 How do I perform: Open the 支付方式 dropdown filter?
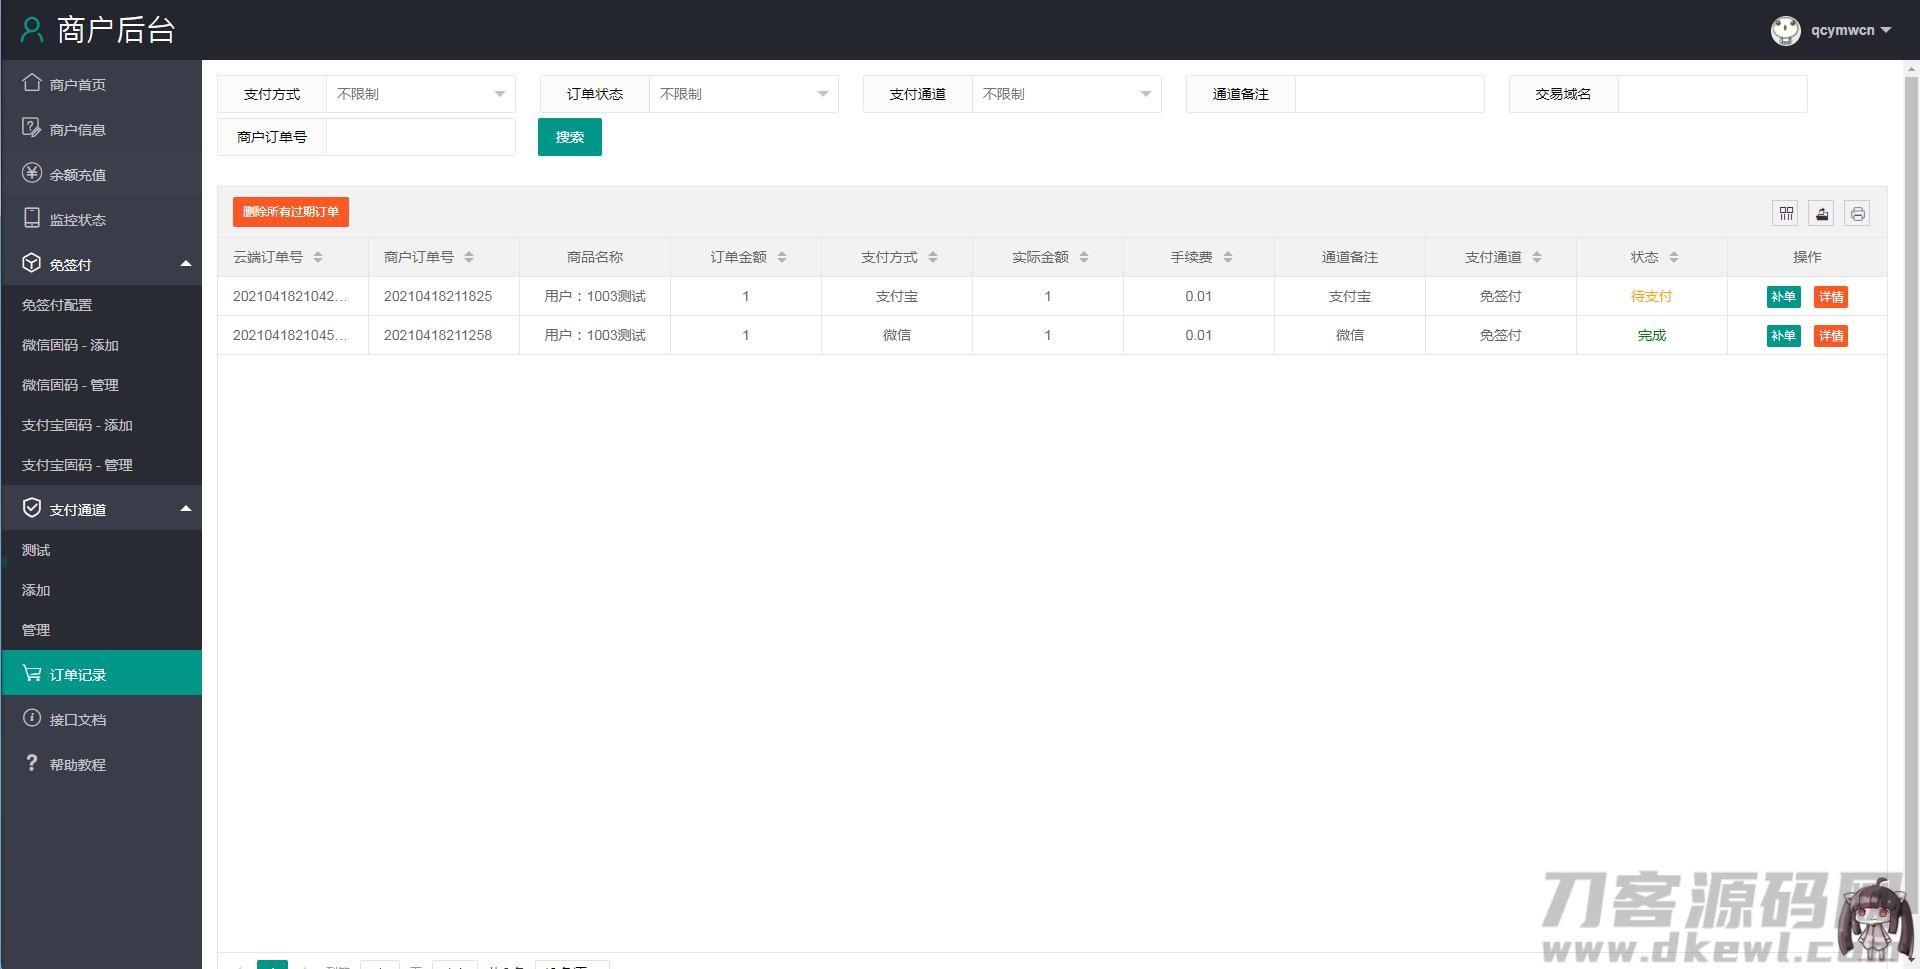coord(420,94)
